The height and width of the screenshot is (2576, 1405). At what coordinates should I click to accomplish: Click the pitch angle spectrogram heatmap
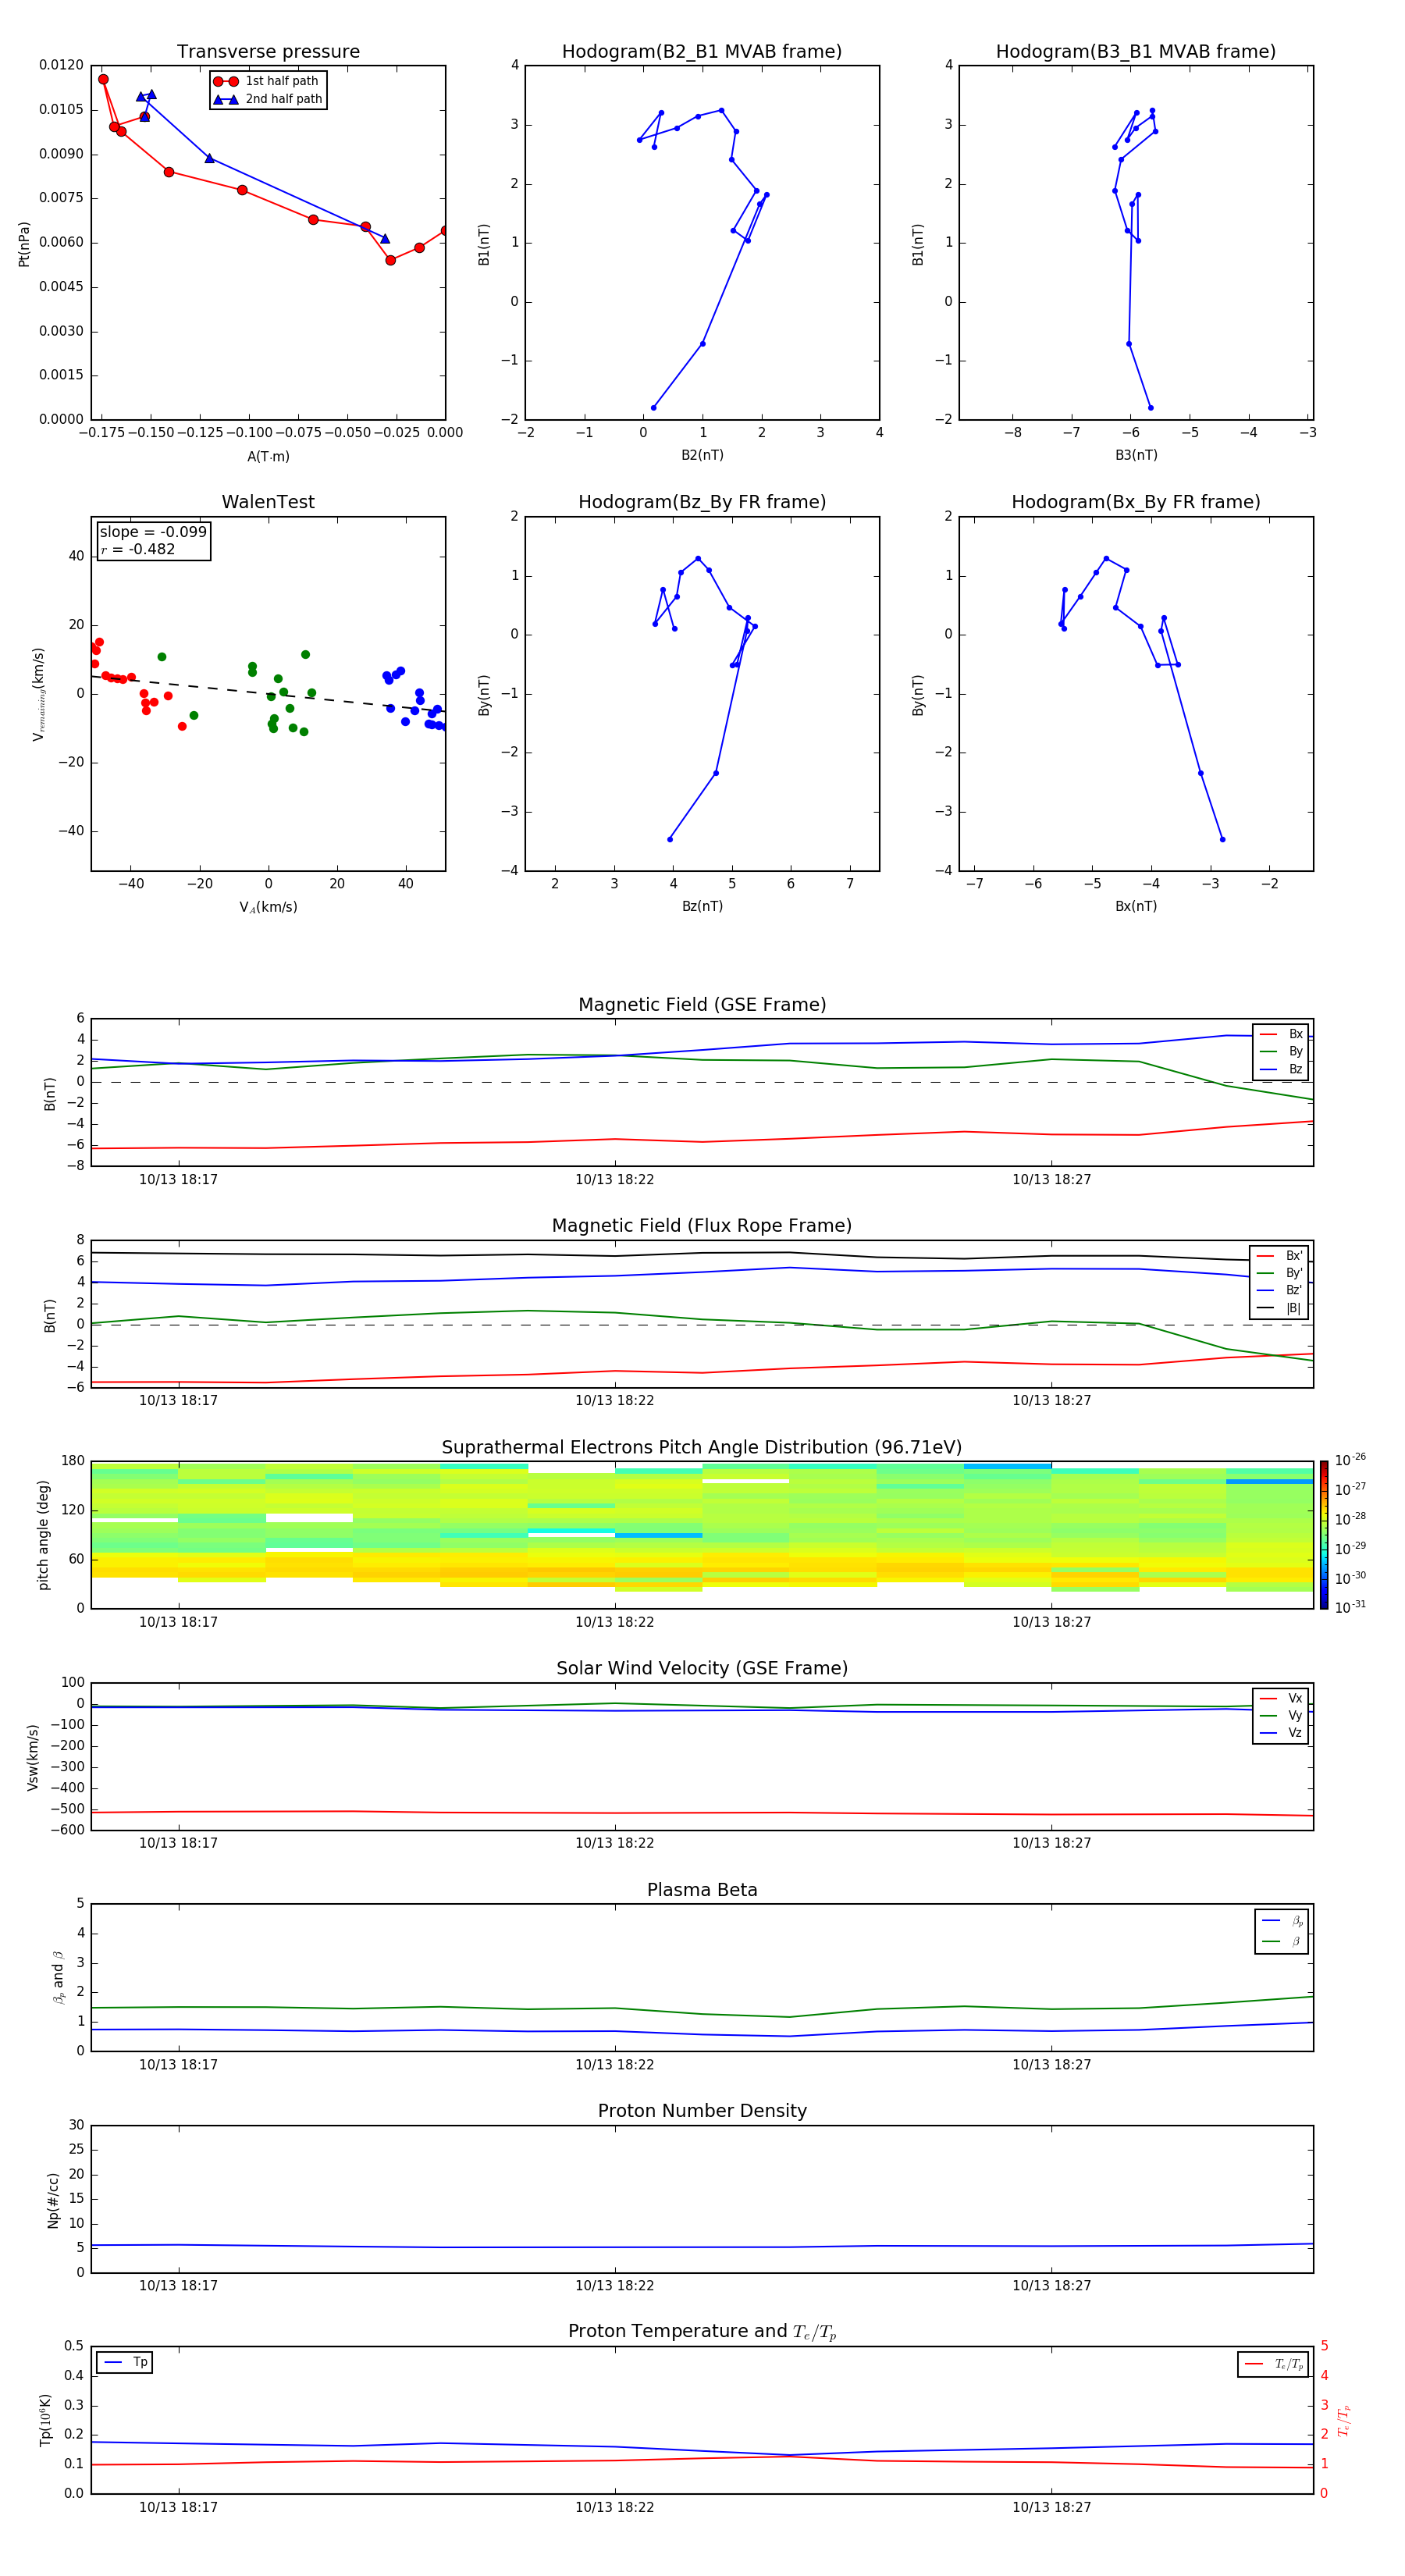point(702,1535)
